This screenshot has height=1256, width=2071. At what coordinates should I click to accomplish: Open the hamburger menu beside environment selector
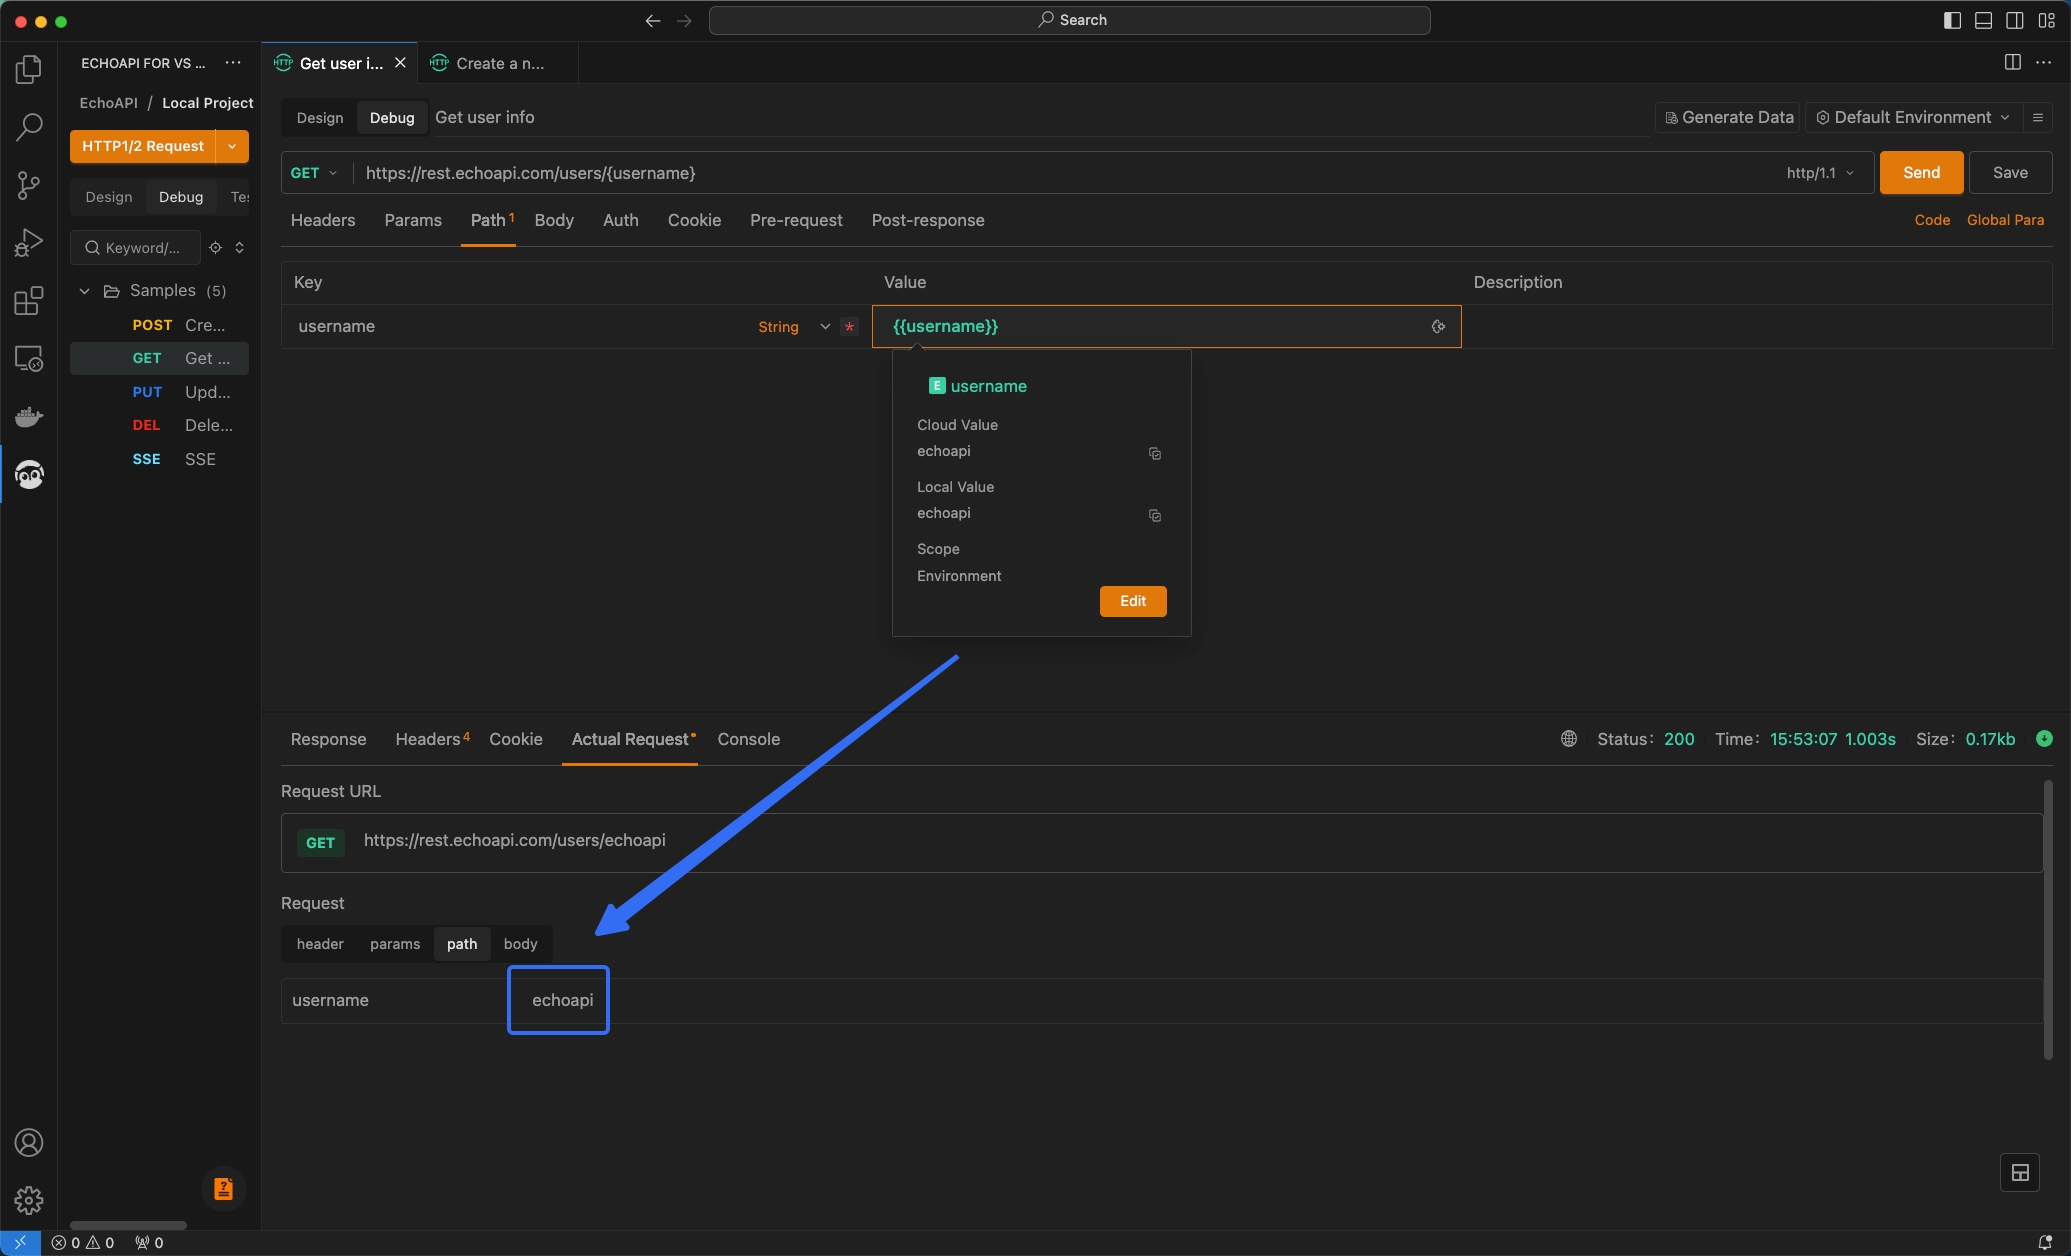coord(2038,117)
